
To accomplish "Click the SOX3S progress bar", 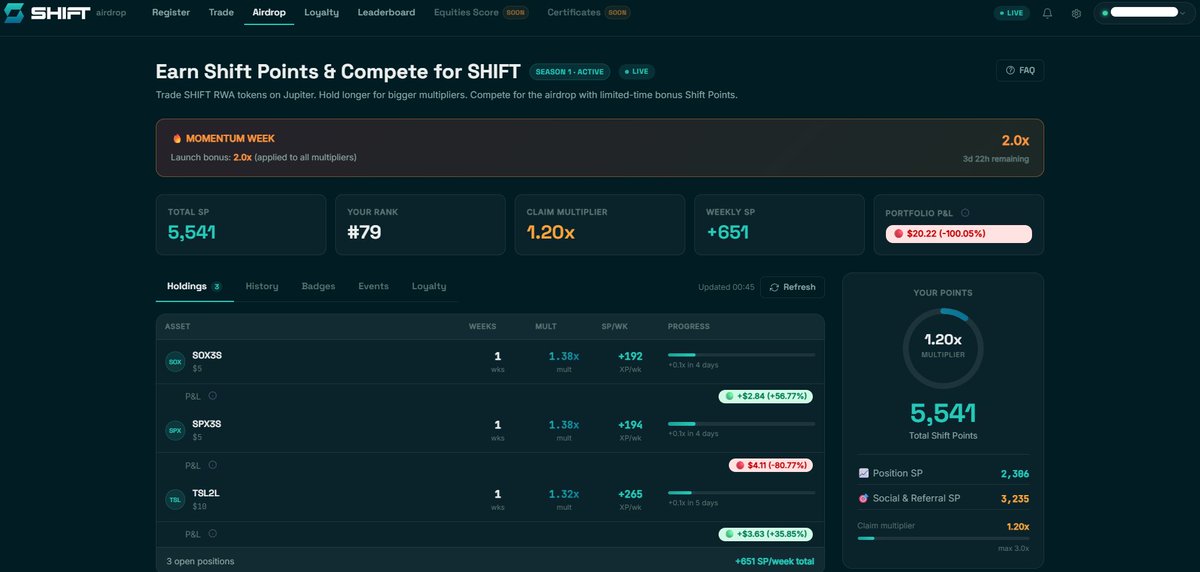I will point(741,354).
